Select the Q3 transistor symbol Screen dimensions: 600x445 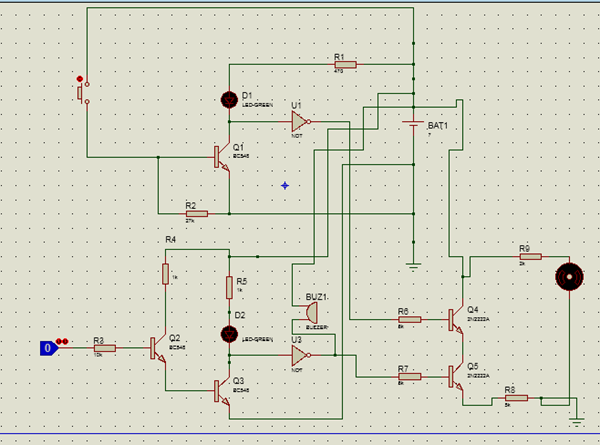coord(222,391)
